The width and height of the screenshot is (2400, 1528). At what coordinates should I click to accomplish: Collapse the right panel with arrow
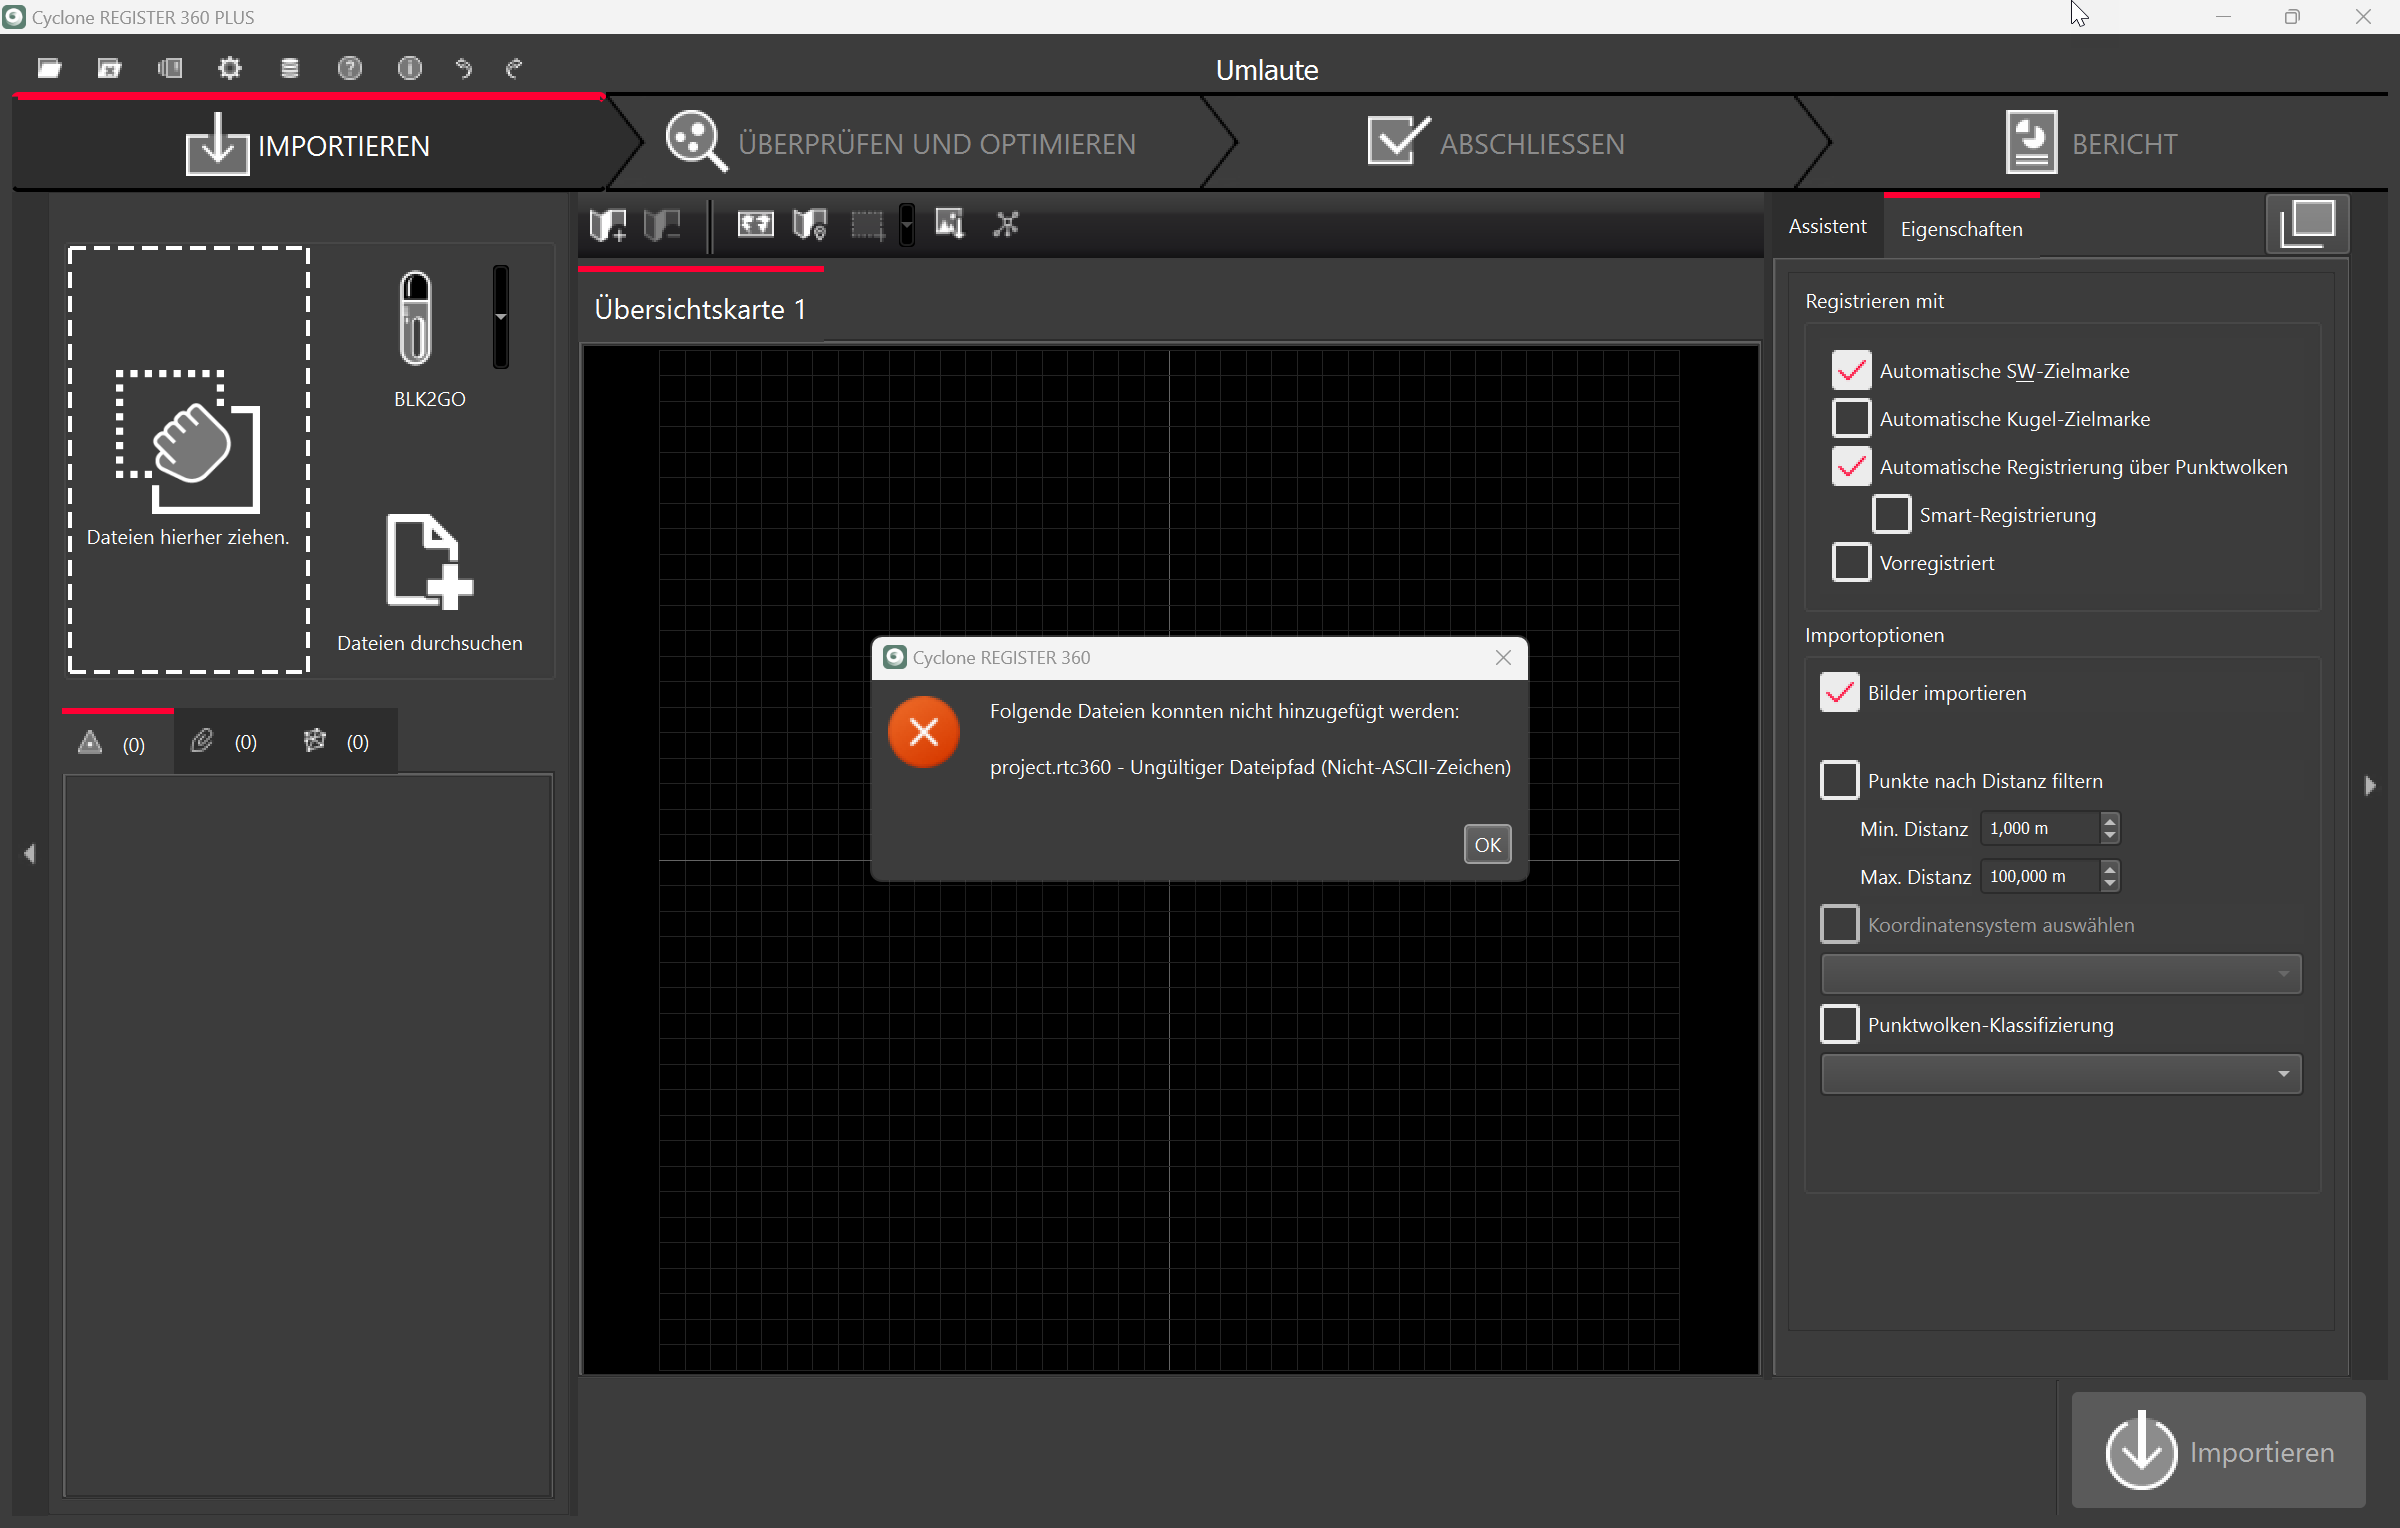click(x=2370, y=786)
